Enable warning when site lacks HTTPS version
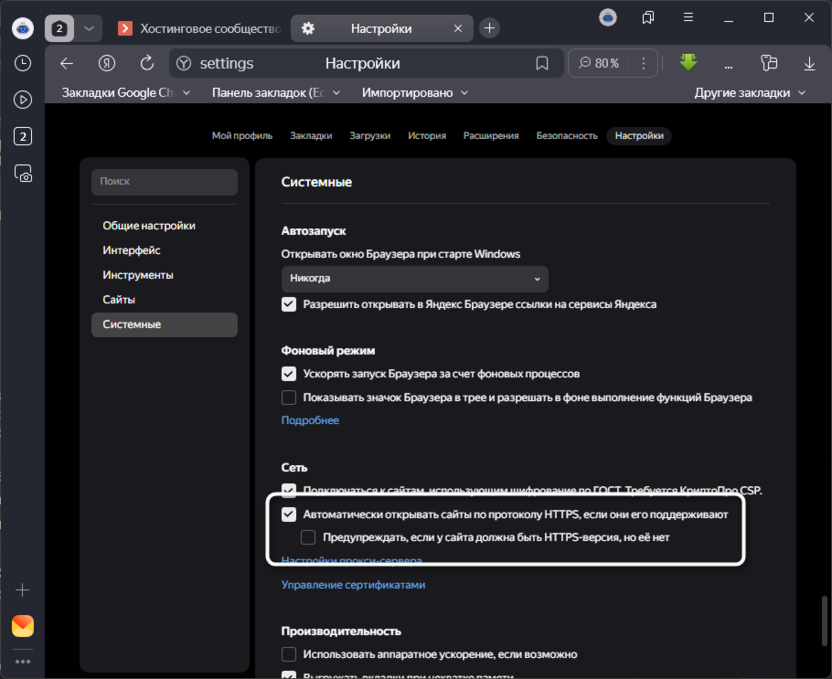This screenshot has height=679, width=832. pos(308,538)
